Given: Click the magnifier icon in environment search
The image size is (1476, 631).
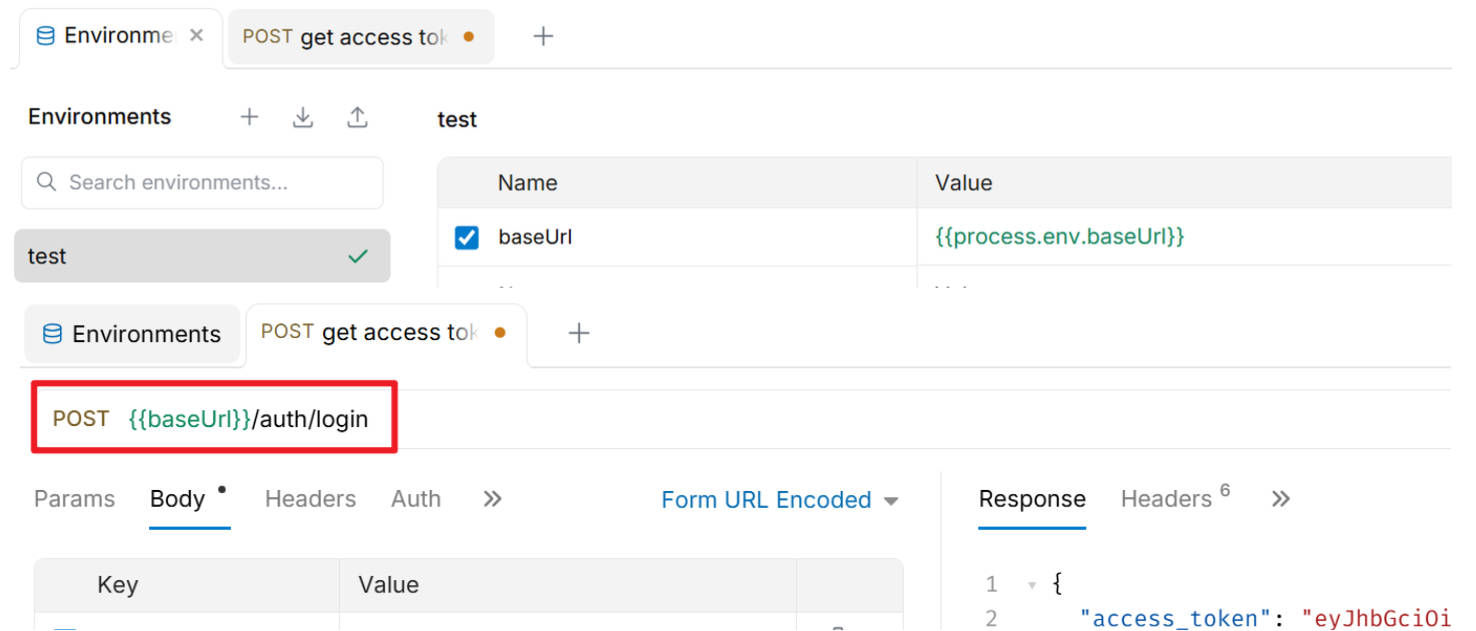Looking at the screenshot, I should click(46, 182).
